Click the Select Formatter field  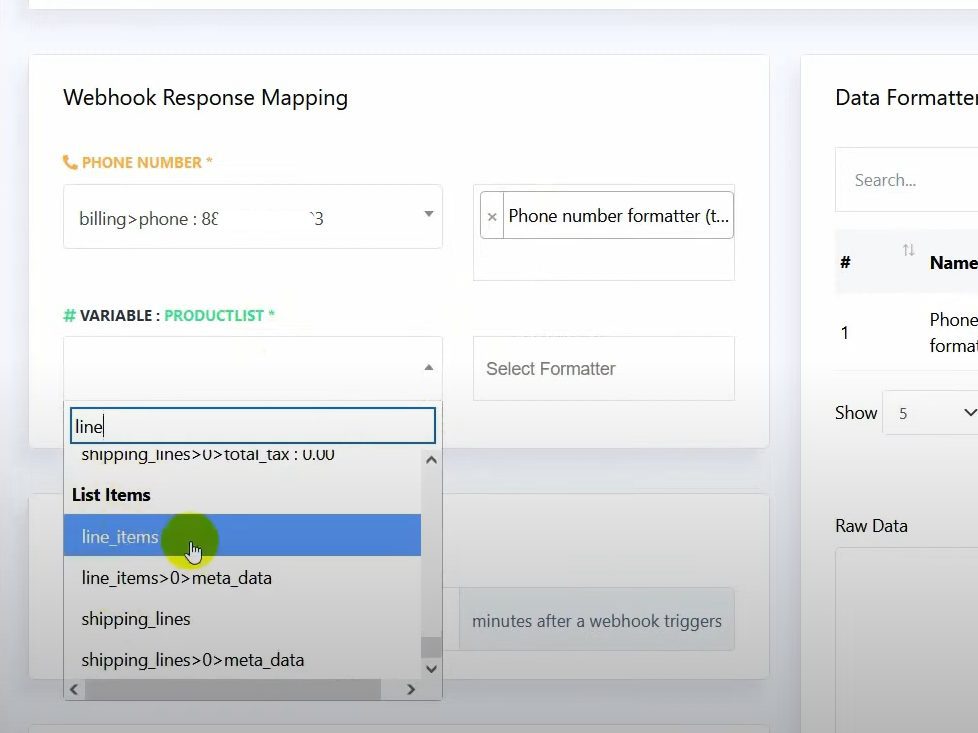603,369
